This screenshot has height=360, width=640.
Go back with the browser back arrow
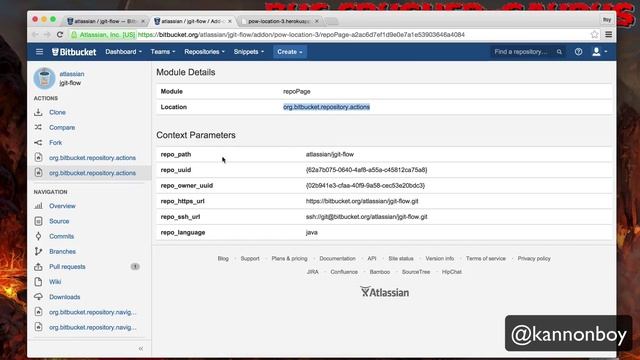35,35
